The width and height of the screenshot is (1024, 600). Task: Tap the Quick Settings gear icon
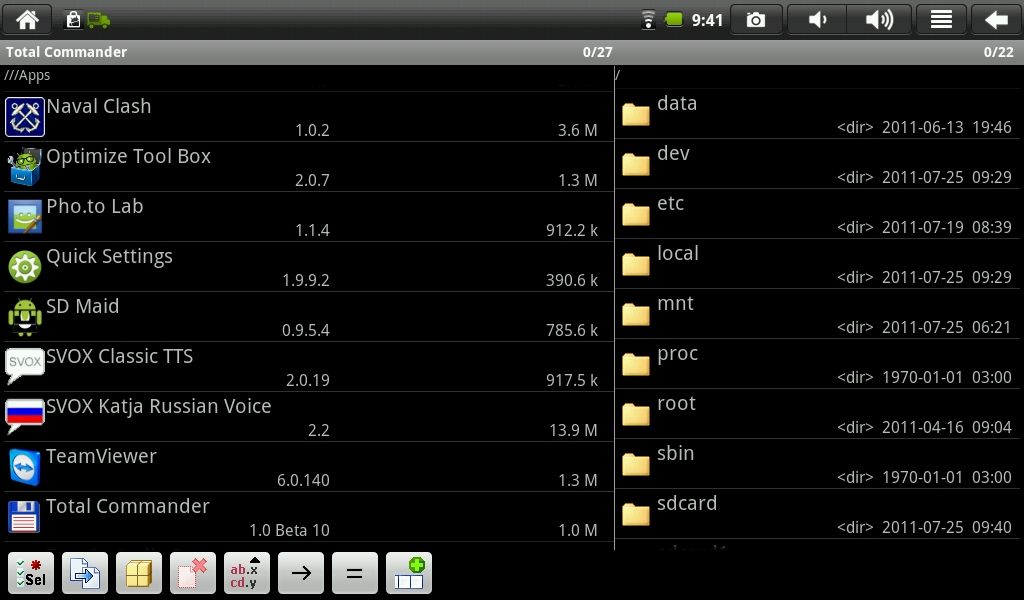pos(25,267)
